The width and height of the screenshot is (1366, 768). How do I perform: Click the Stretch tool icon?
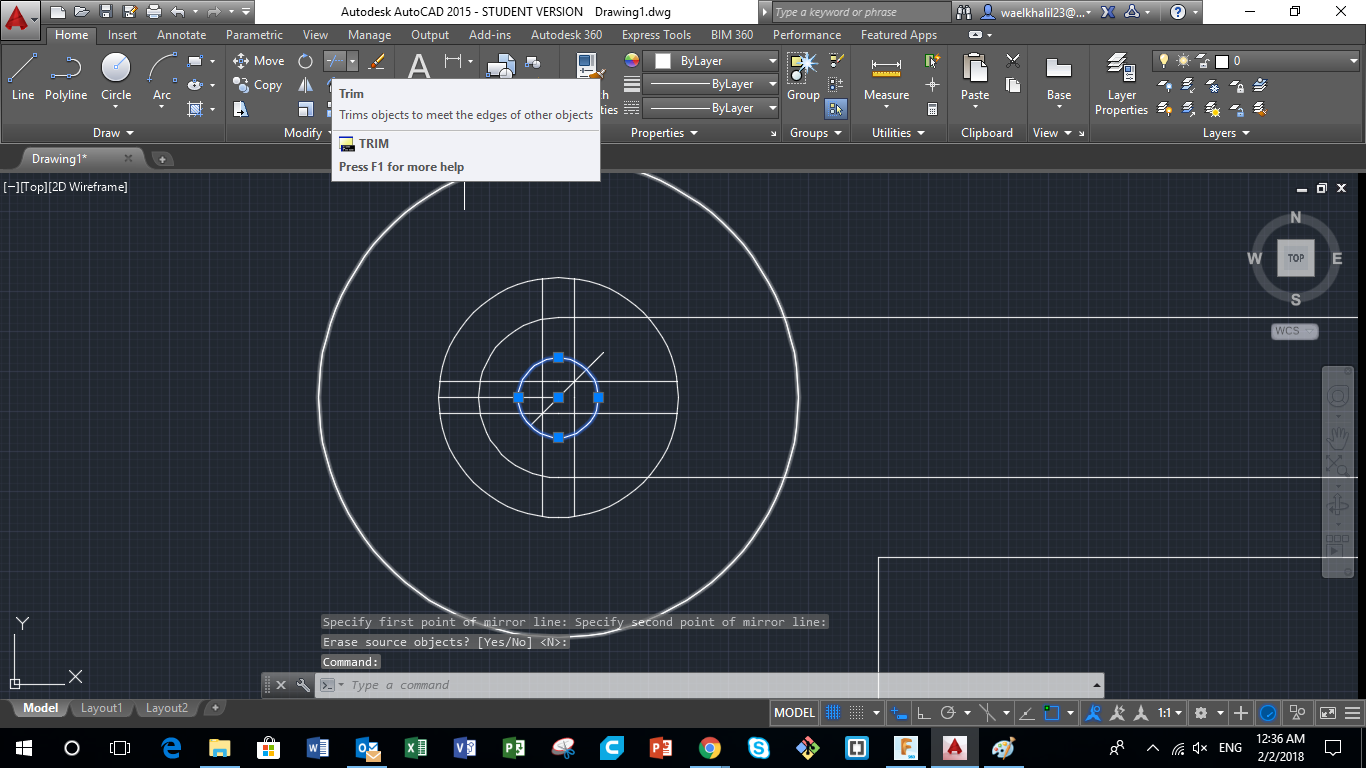click(x=241, y=109)
